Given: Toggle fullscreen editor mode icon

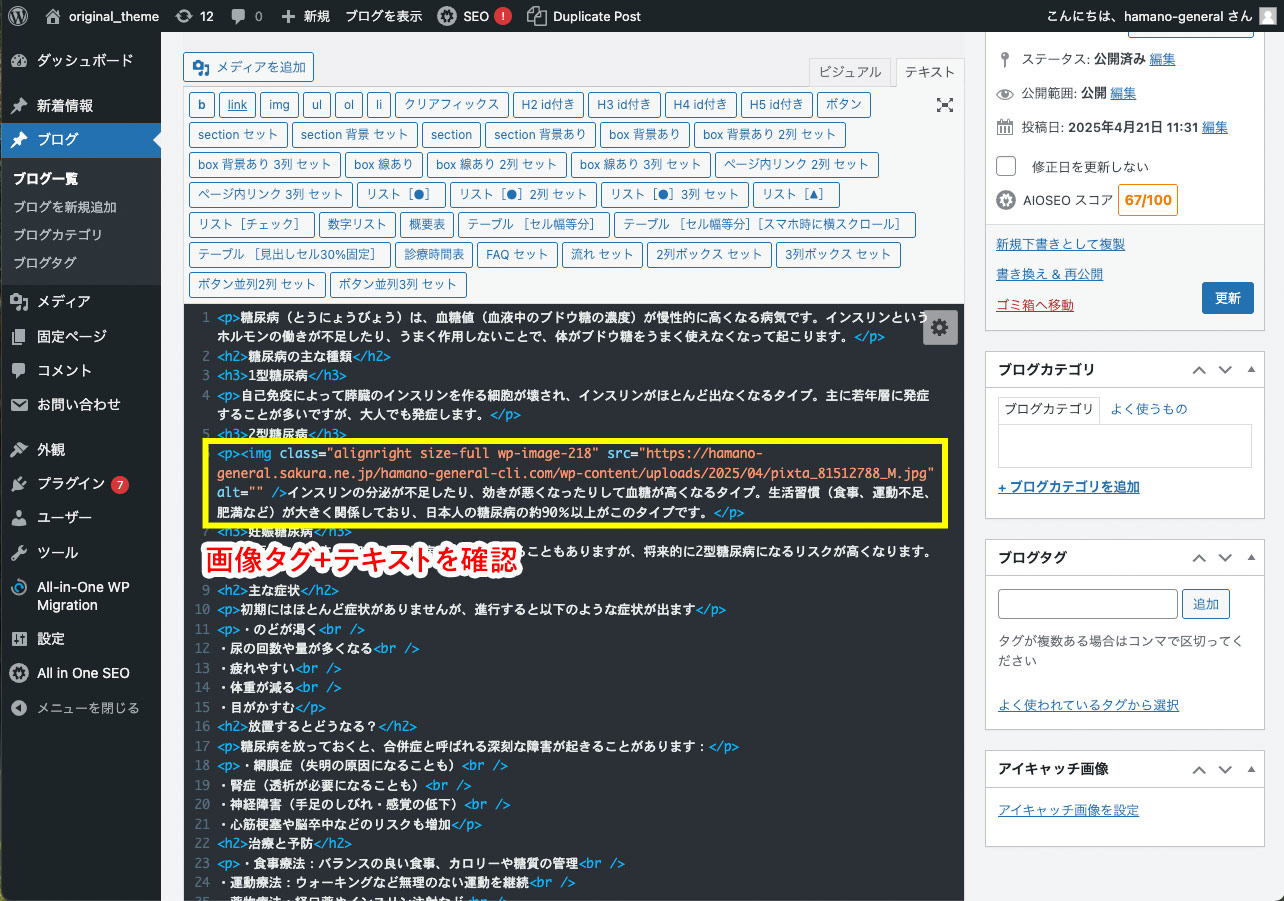Looking at the screenshot, I should 944,105.
